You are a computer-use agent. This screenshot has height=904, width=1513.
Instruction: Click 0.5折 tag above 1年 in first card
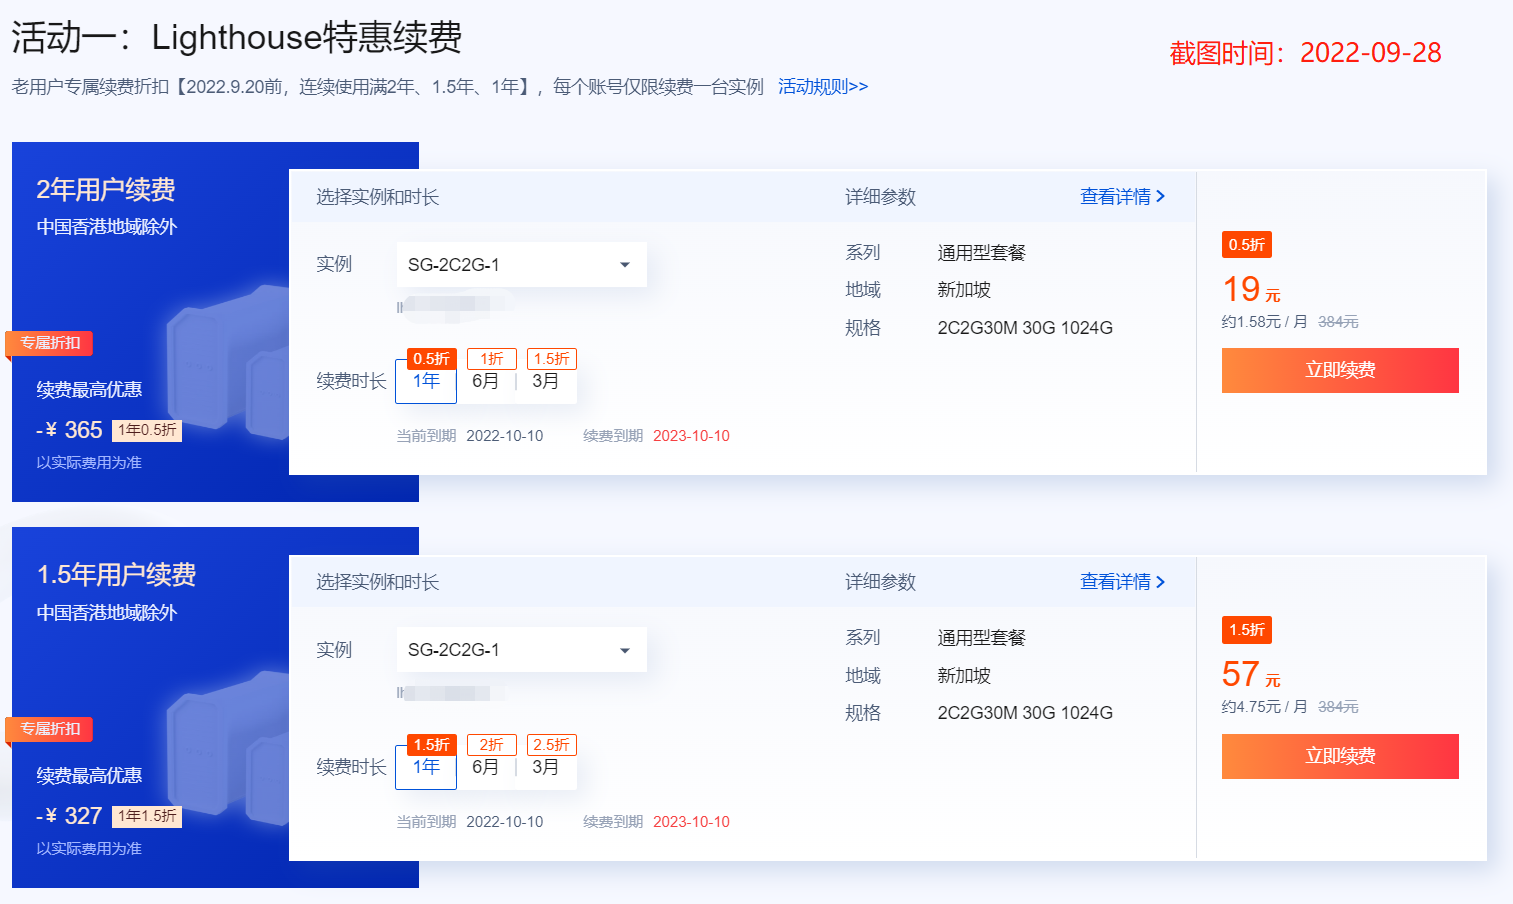click(x=432, y=359)
